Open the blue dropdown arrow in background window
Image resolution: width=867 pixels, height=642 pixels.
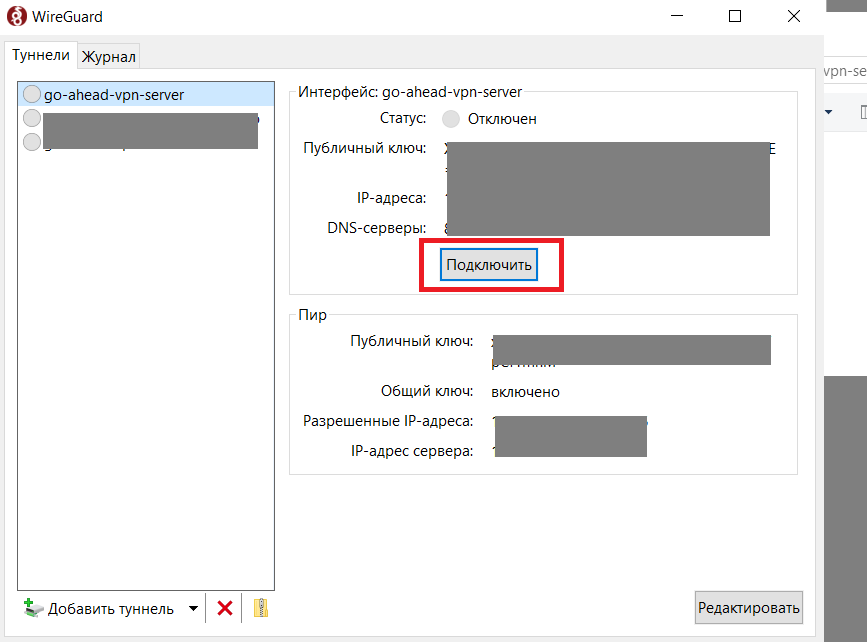point(829,112)
